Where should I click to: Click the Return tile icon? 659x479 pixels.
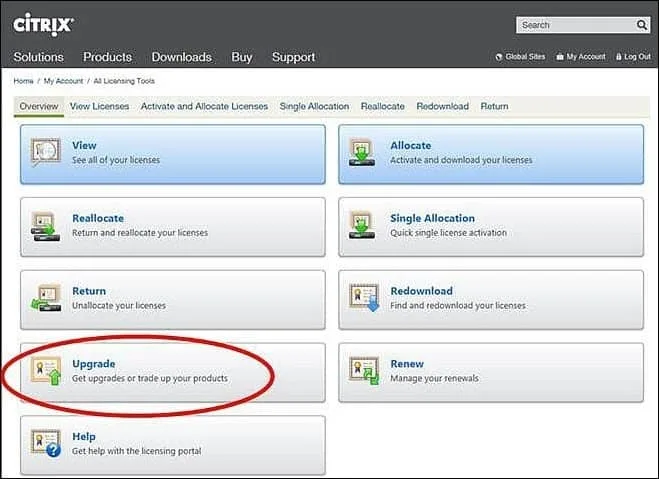46,298
